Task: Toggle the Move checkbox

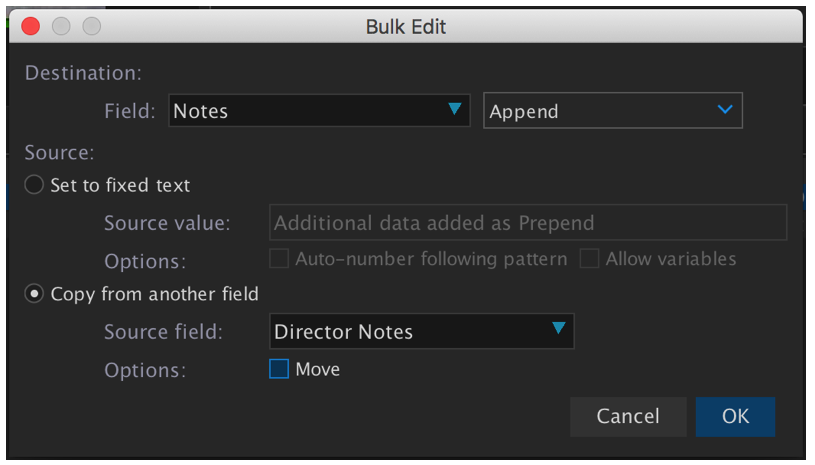Action: click(279, 370)
